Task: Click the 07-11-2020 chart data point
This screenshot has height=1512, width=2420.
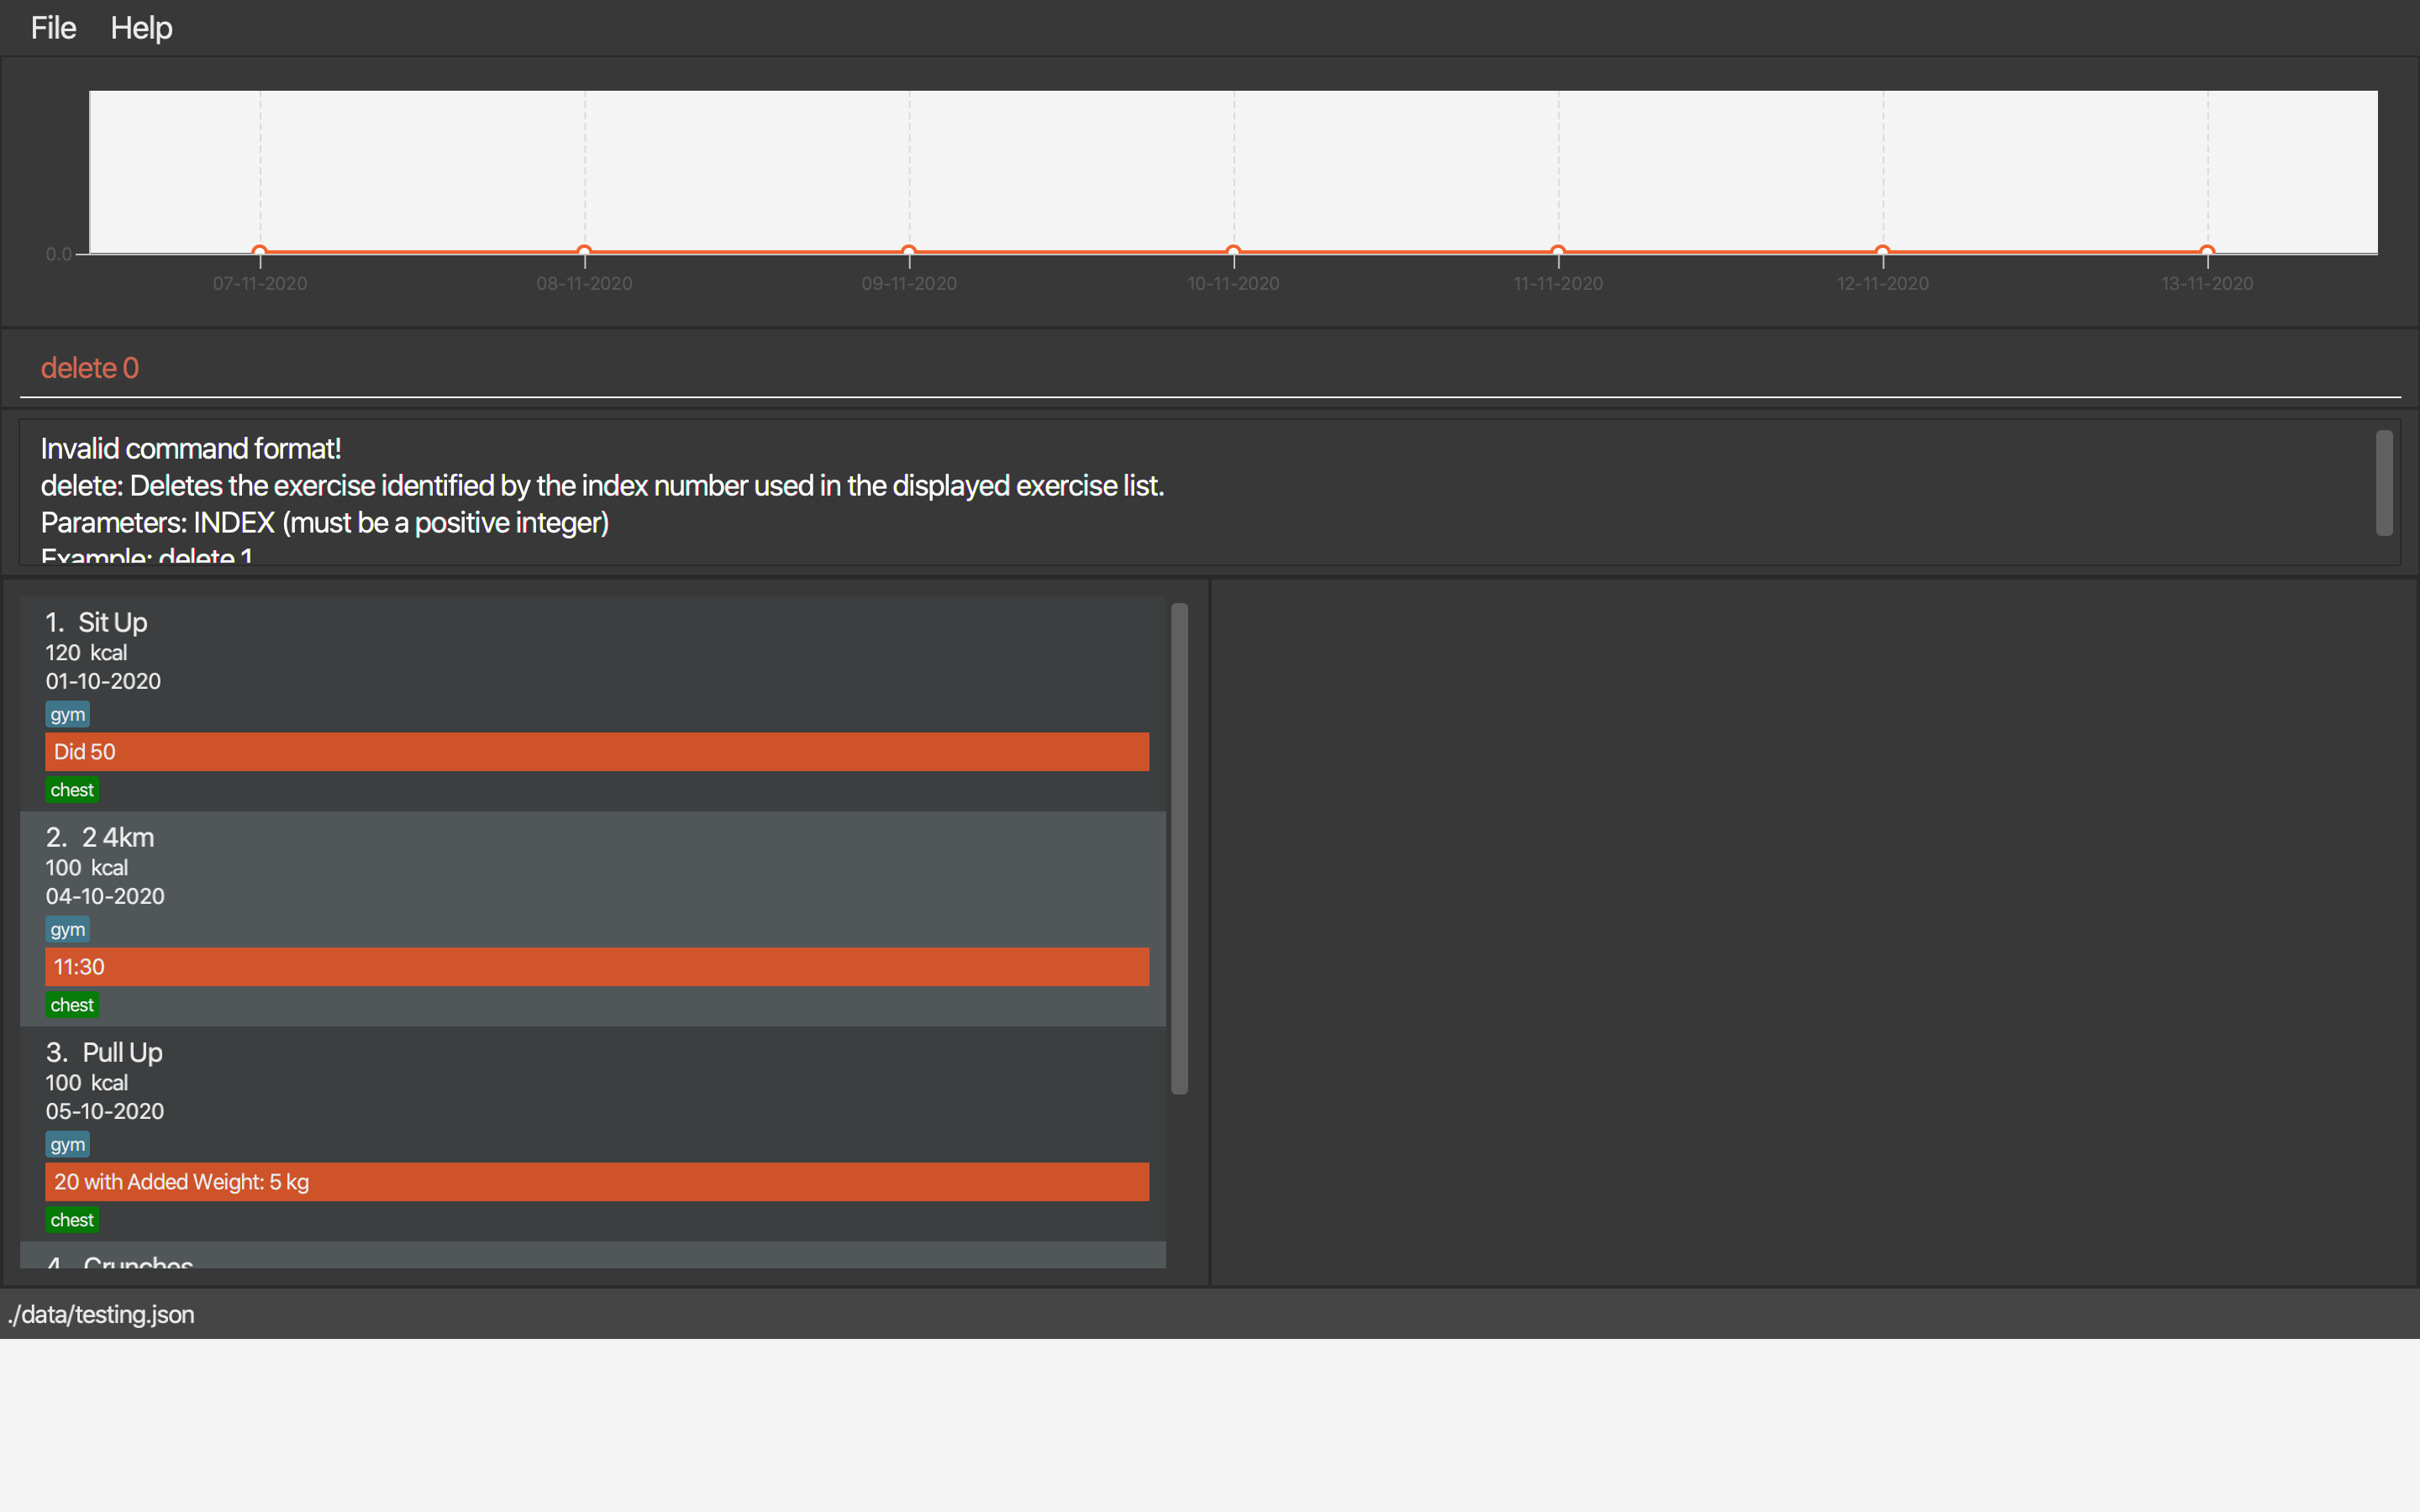Action: (260, 251)
